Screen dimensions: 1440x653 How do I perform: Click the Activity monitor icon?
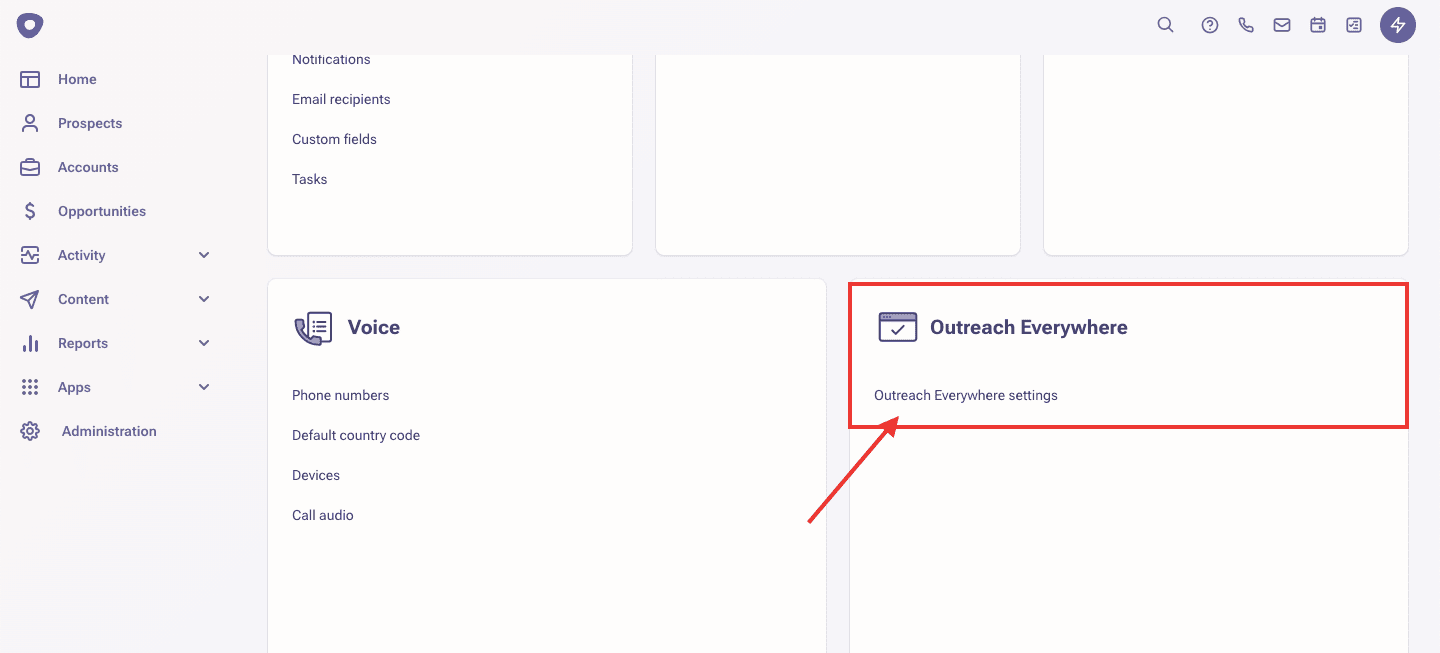pyautogui.click(x=30, y=255)
